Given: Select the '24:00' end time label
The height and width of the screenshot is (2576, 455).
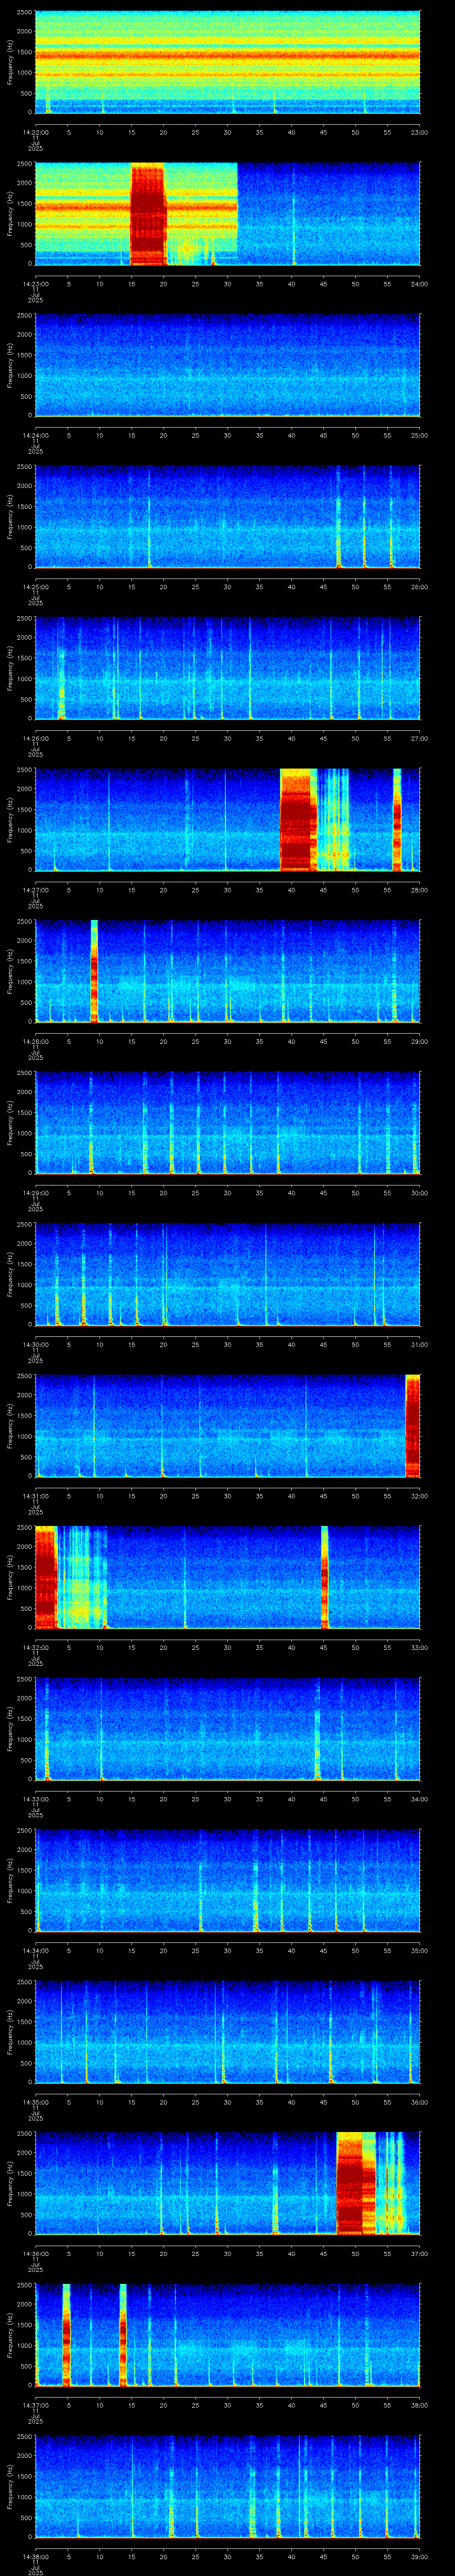Looking at the screenshot, I should pos(419,284).
